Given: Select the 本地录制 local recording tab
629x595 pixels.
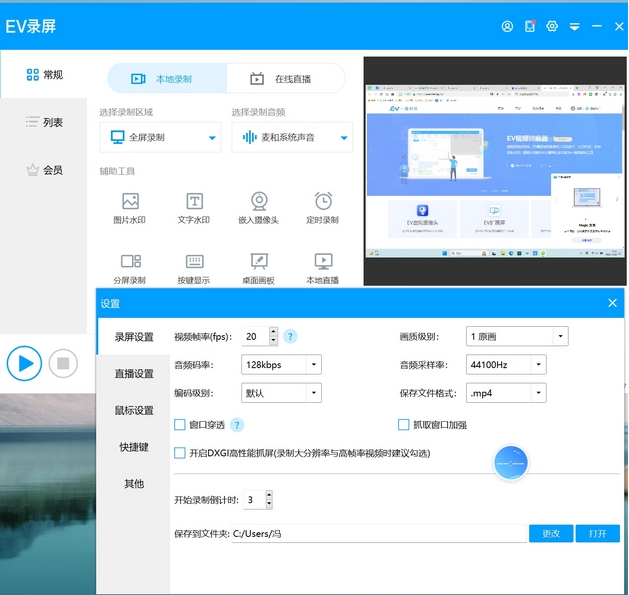Looking at the screenshot, I should coord(167,79).
